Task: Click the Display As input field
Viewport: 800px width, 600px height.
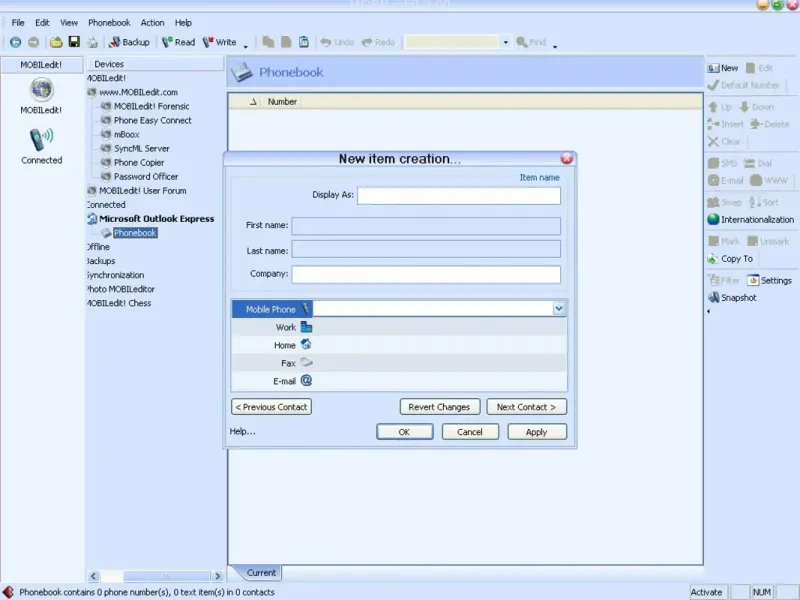Action: (459, 195)
